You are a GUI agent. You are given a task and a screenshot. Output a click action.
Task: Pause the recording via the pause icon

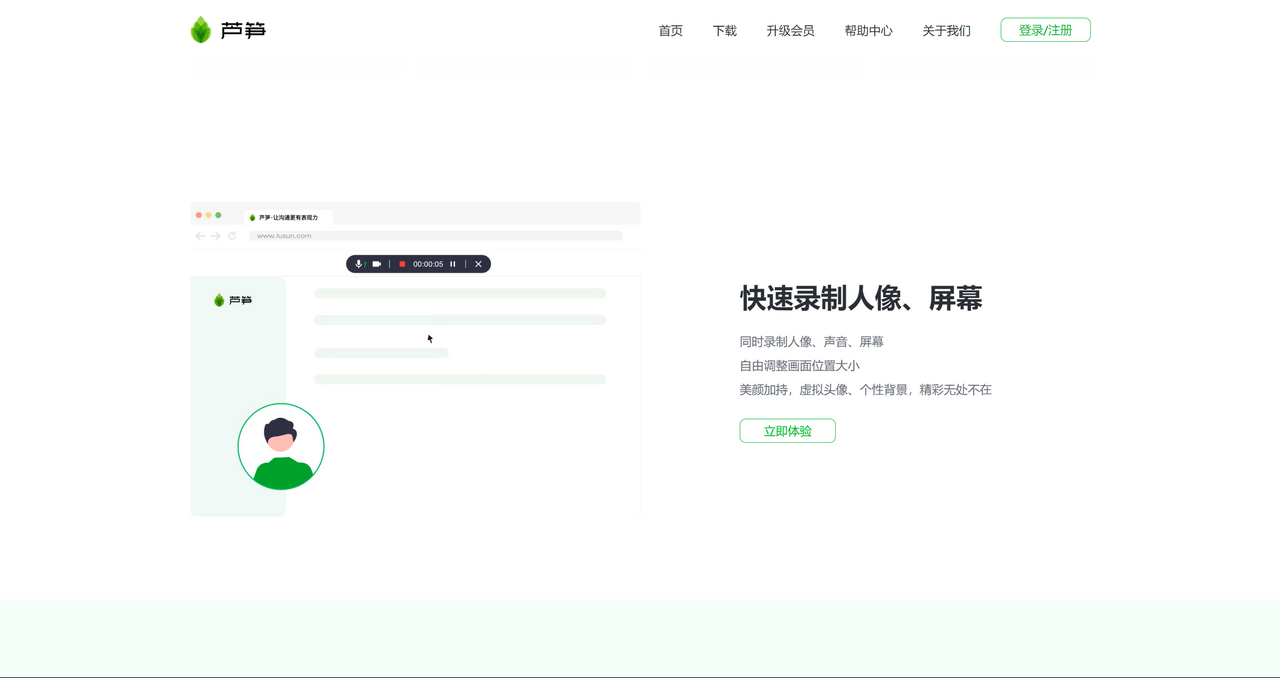click(x=452, y=264)
